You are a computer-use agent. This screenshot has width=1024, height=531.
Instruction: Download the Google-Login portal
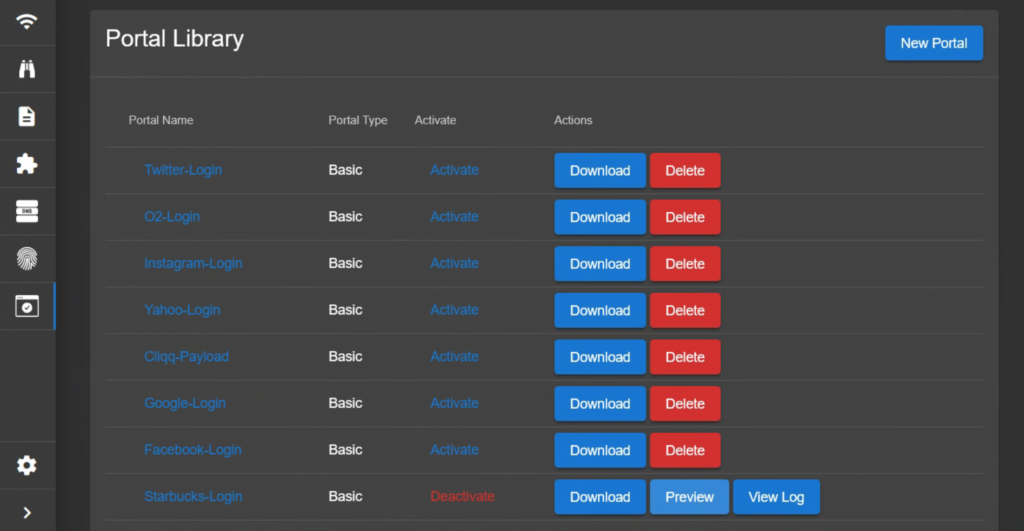(600, 404)
